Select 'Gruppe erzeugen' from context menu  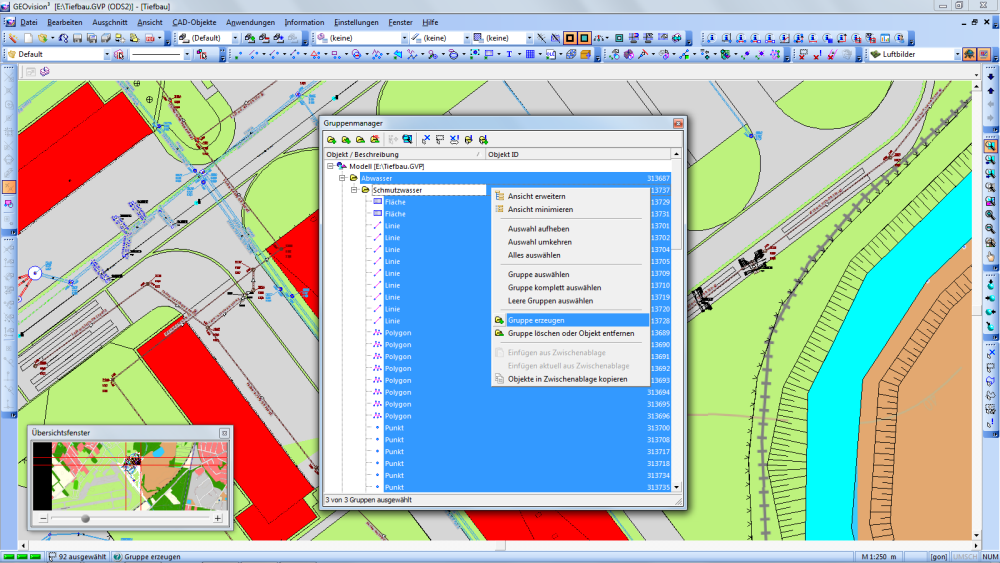536,320
